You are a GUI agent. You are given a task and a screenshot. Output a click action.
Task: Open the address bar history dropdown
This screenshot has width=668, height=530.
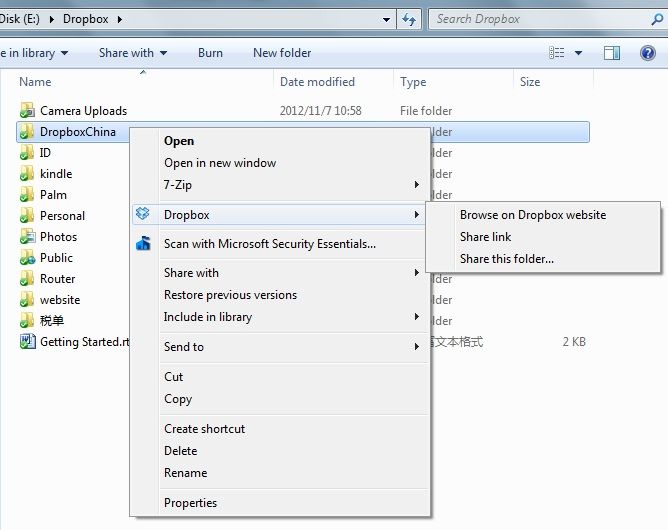[386, 20]
